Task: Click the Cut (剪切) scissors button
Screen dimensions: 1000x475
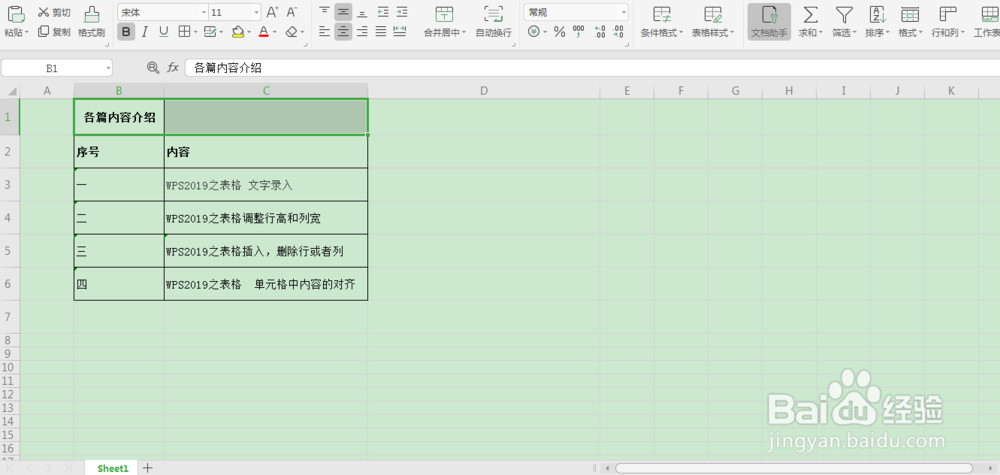Action: 54,13
